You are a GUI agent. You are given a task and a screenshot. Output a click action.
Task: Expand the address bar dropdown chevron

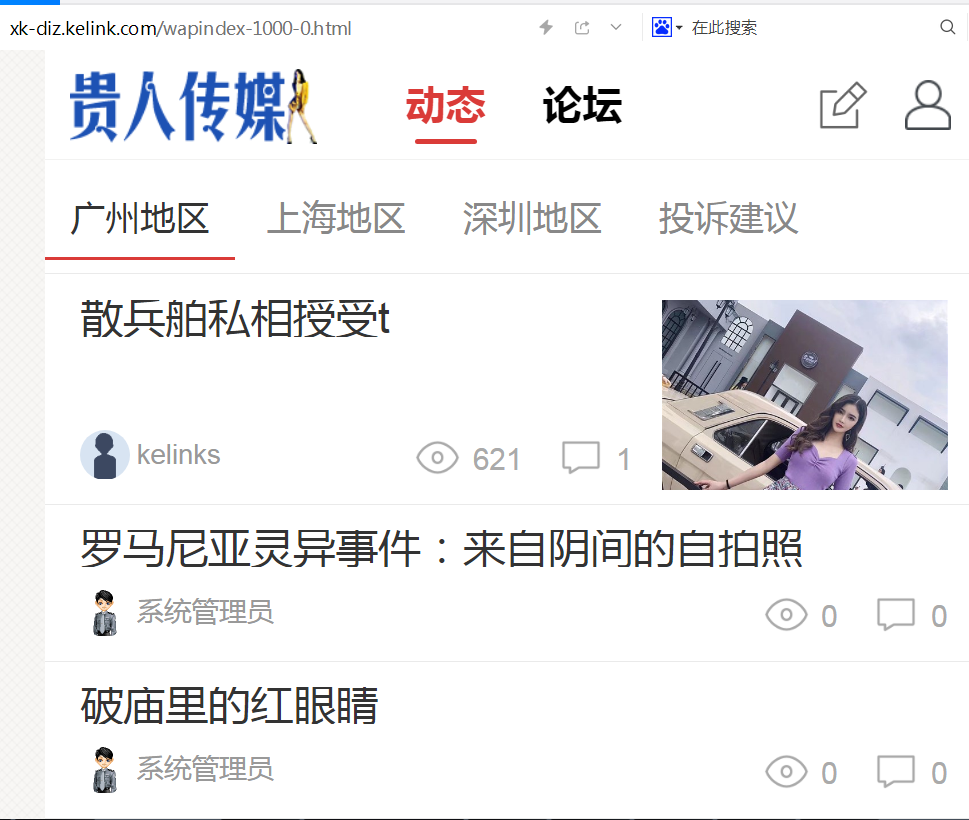[616, 27]
